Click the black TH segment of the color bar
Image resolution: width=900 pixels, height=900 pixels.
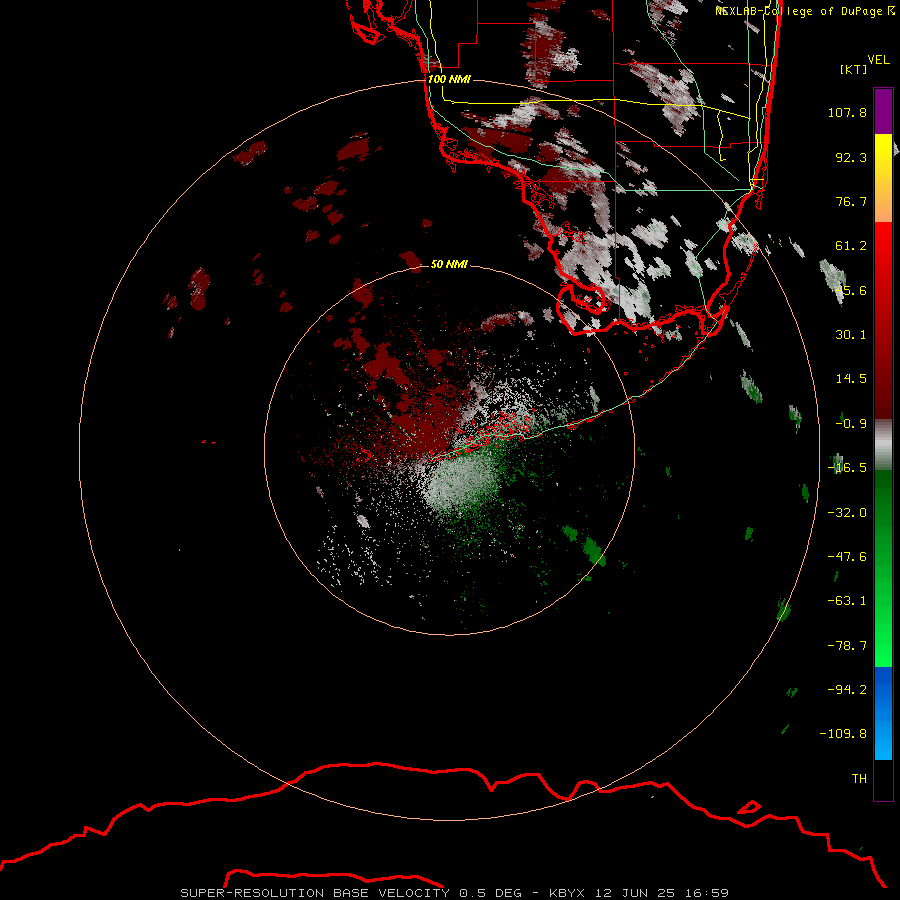(883, 780)
